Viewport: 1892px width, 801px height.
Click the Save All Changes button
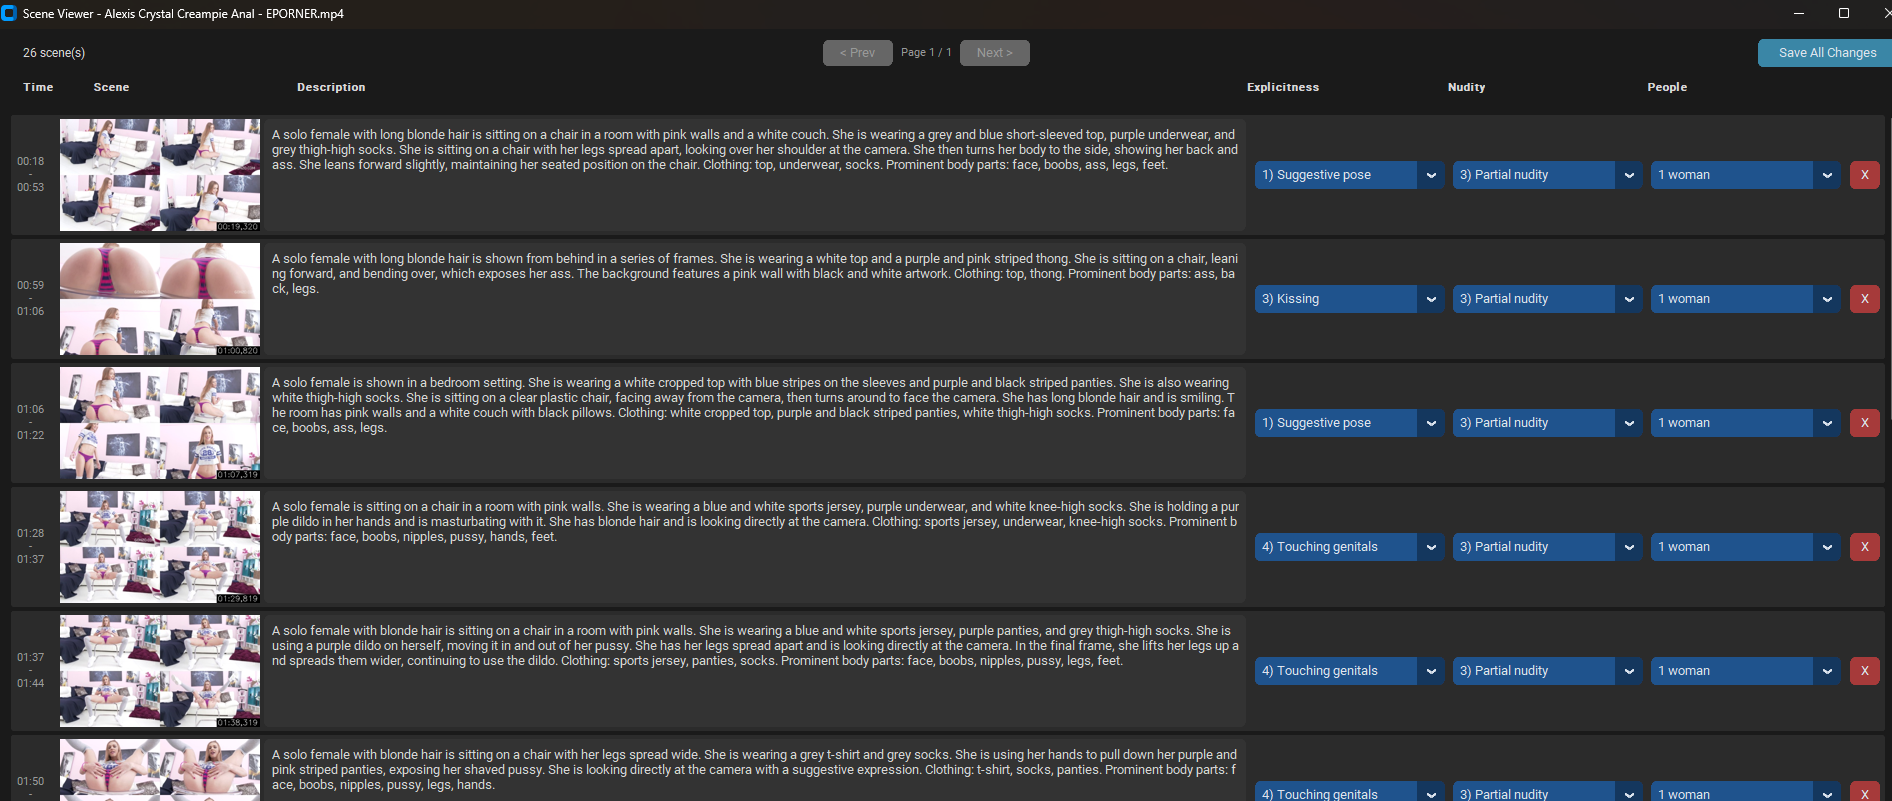pyautogui.click(x=1826, y=53)
